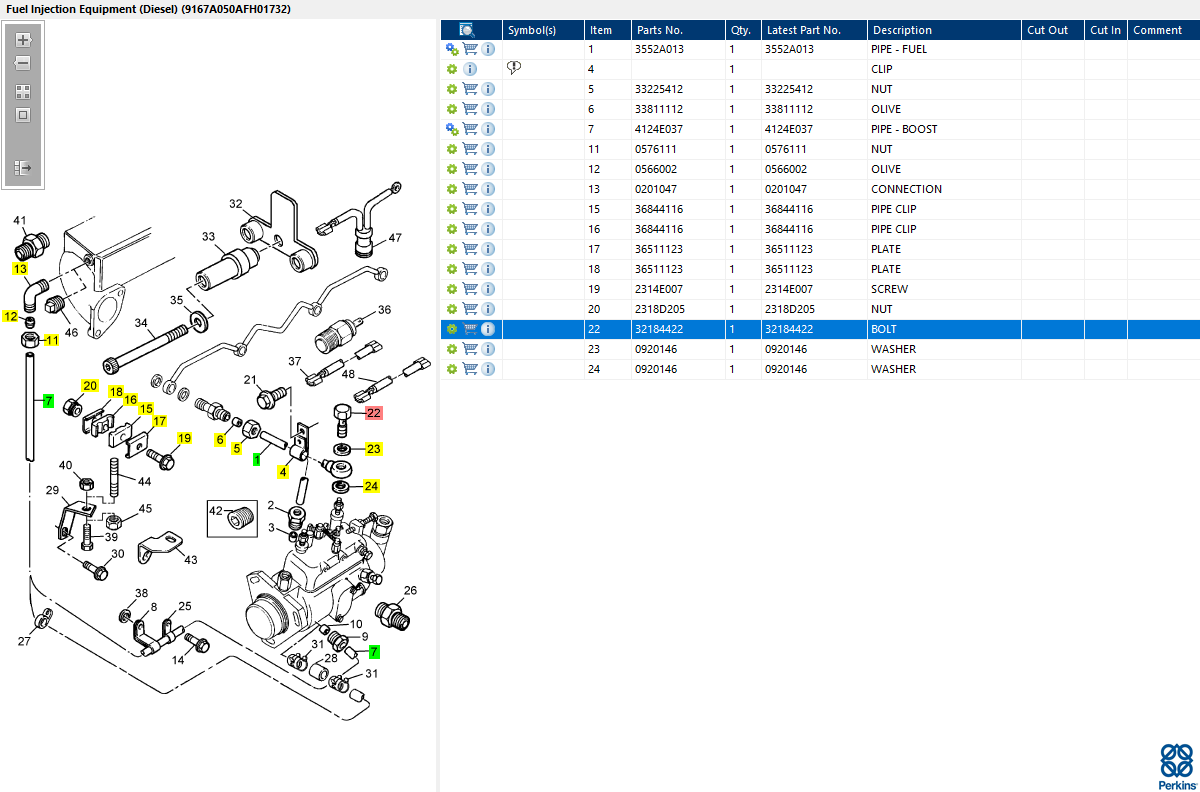Sort by the Item column header
The image size is (1200, 792).
[607, 30]
